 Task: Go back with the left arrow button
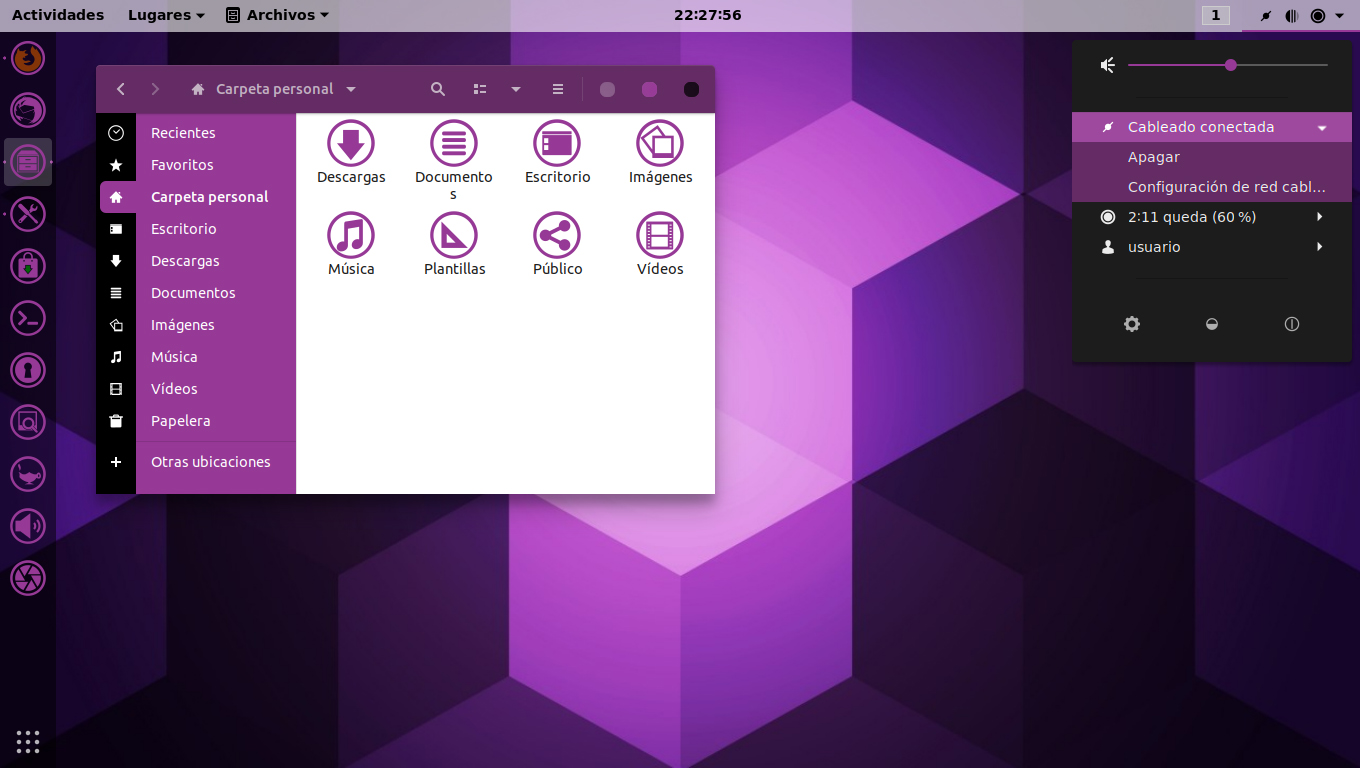point(121,89)
